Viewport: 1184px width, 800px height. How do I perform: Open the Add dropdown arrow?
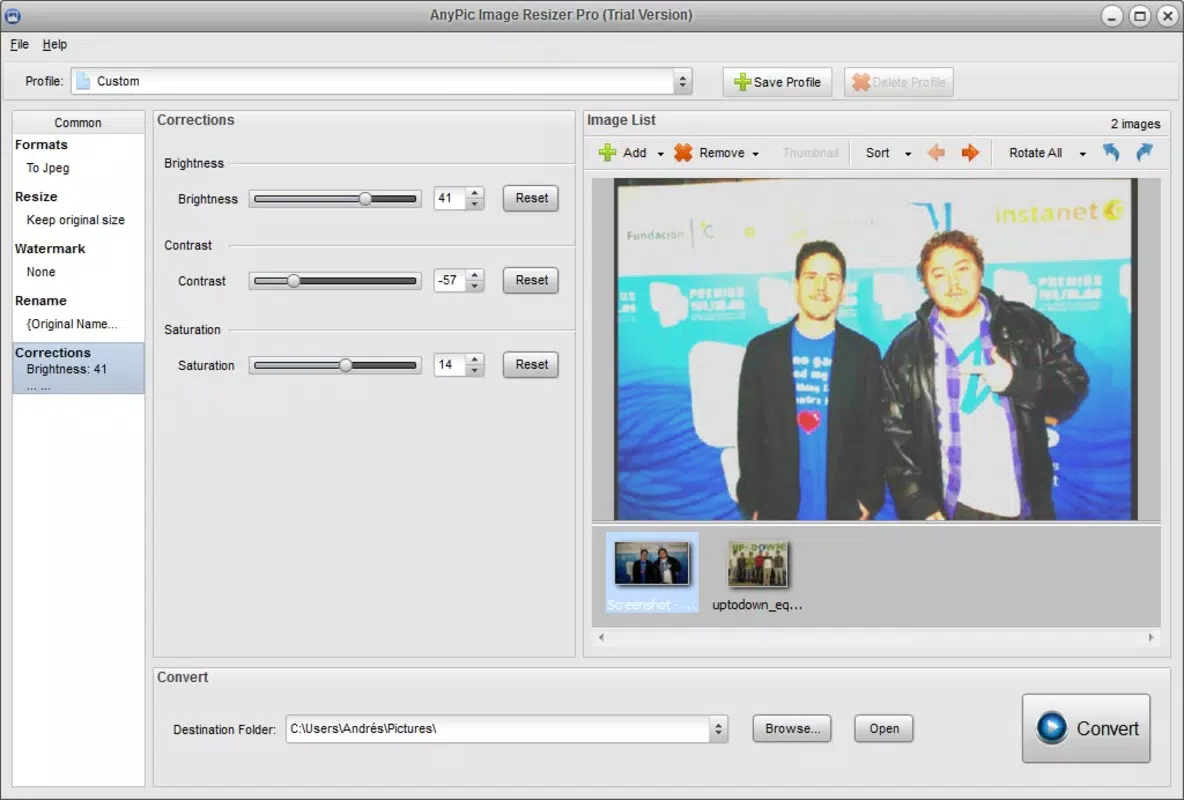click(661, 153)
